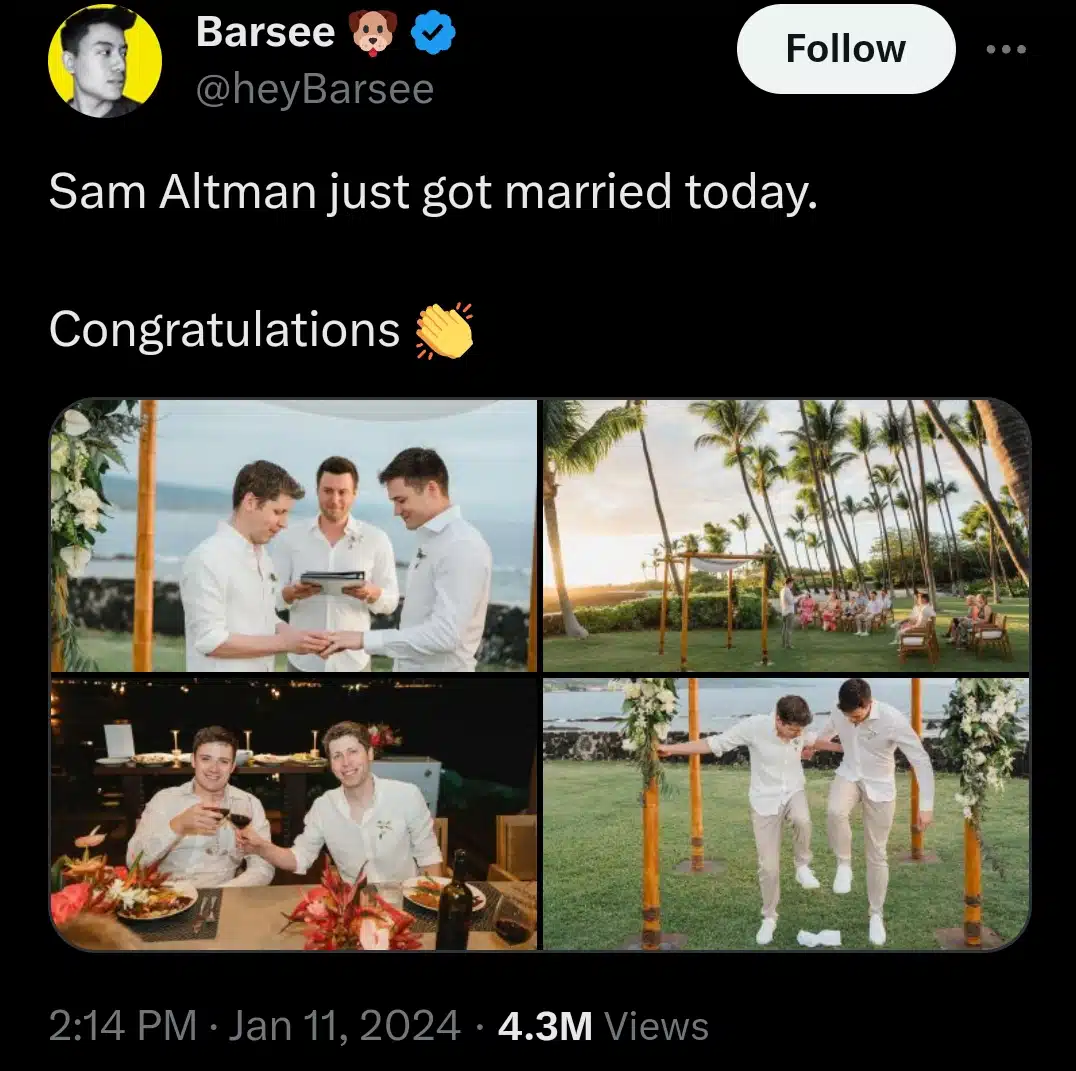The width and height of the screenshot is (1076, 1071).
Task: Select the tweet text about Sam Altman
Action: coord(432,191)
